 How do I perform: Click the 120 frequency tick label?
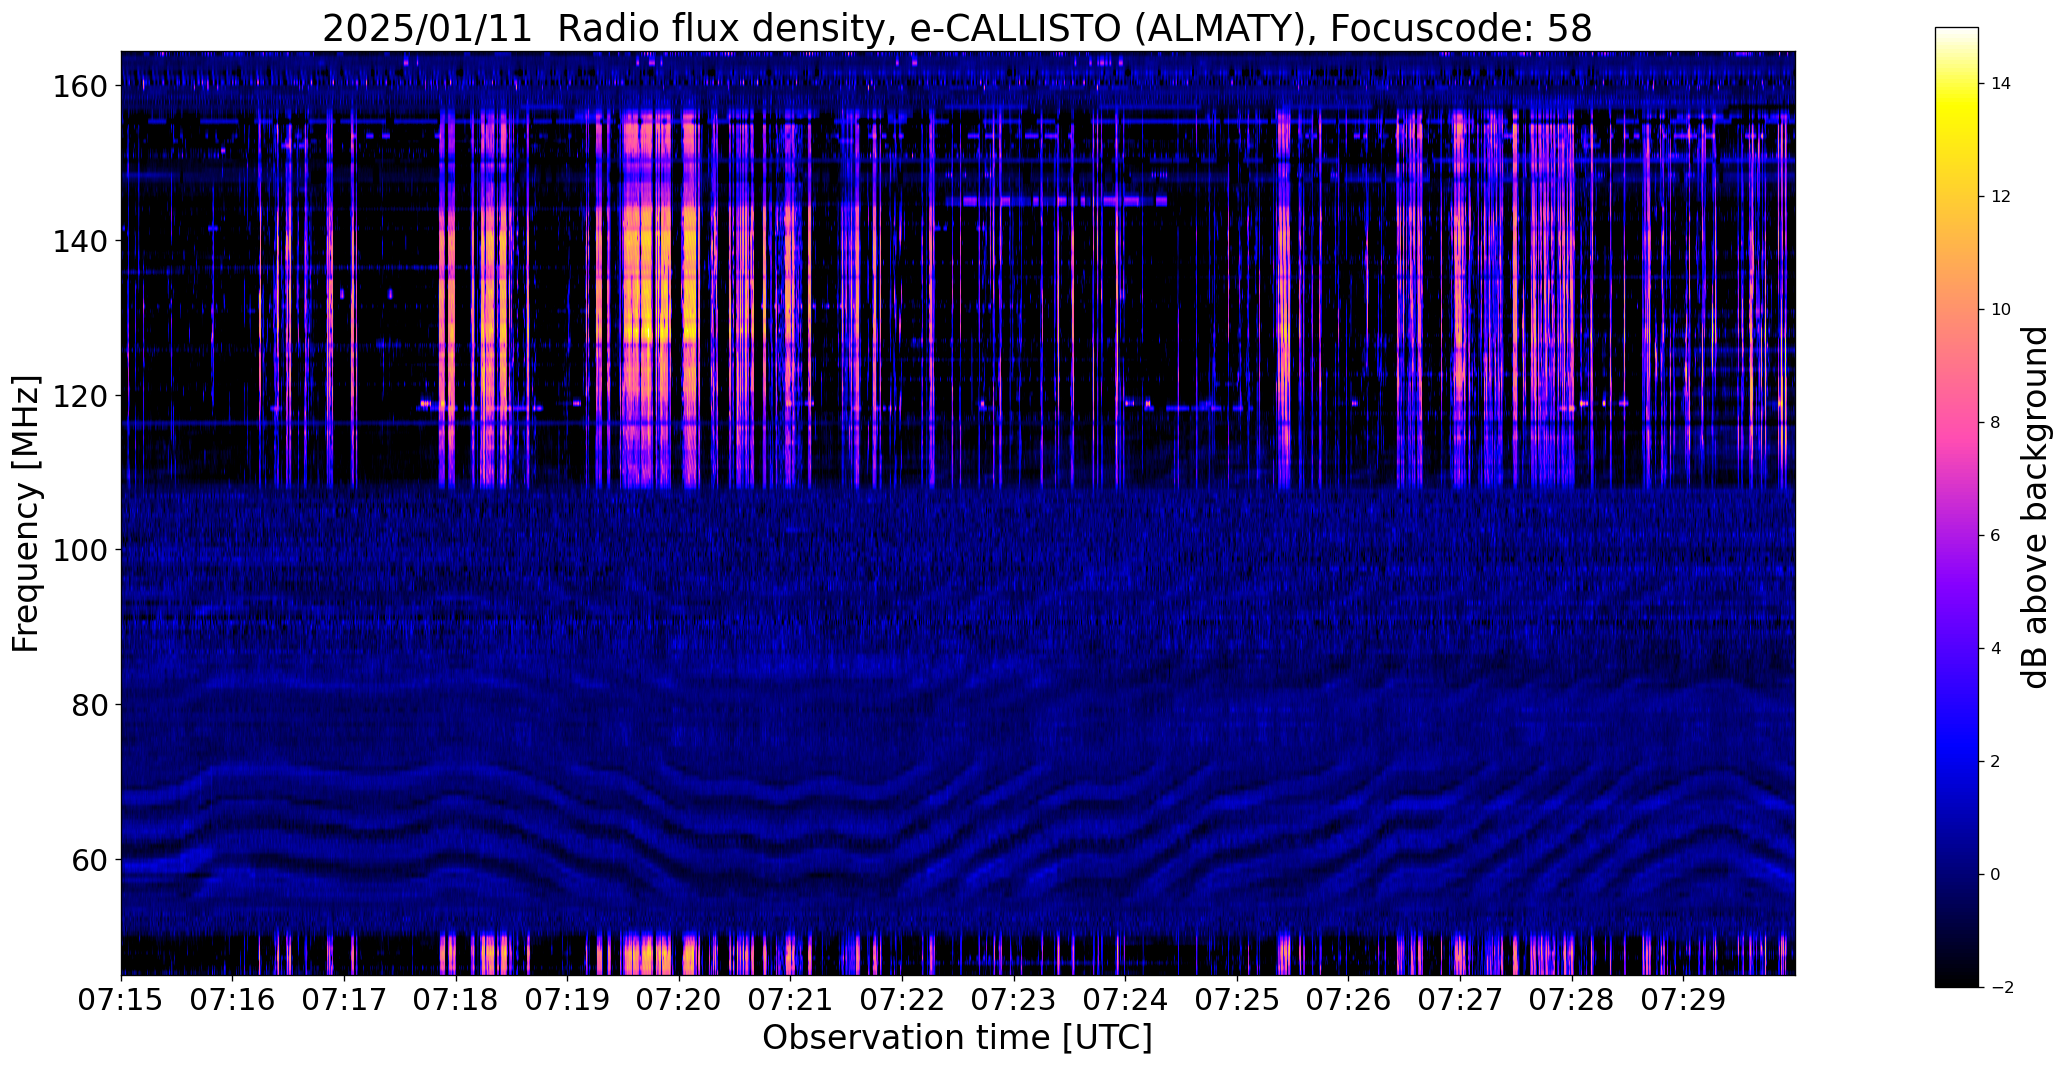tap(81, 396)
